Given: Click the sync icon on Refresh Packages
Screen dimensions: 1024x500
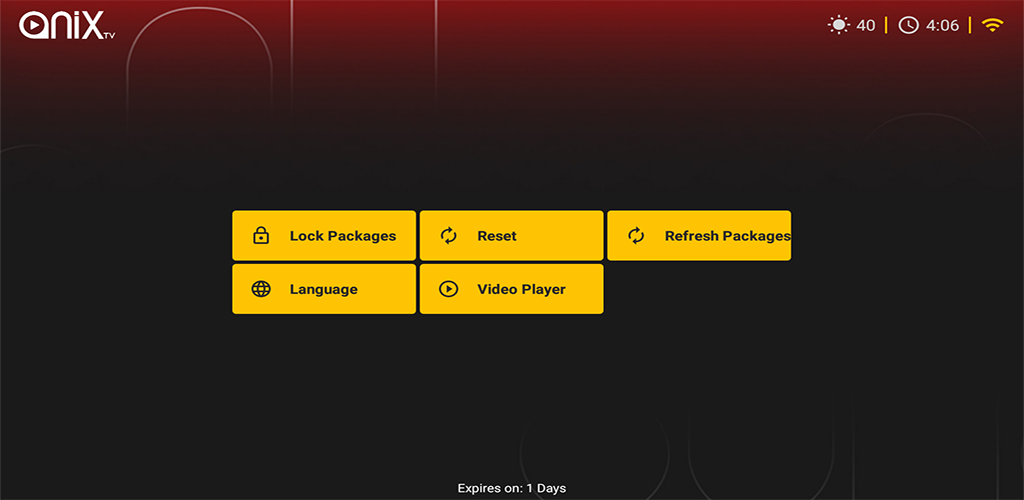Looking at the screenshot, I should pyautogui.click(x=636, y=236).
